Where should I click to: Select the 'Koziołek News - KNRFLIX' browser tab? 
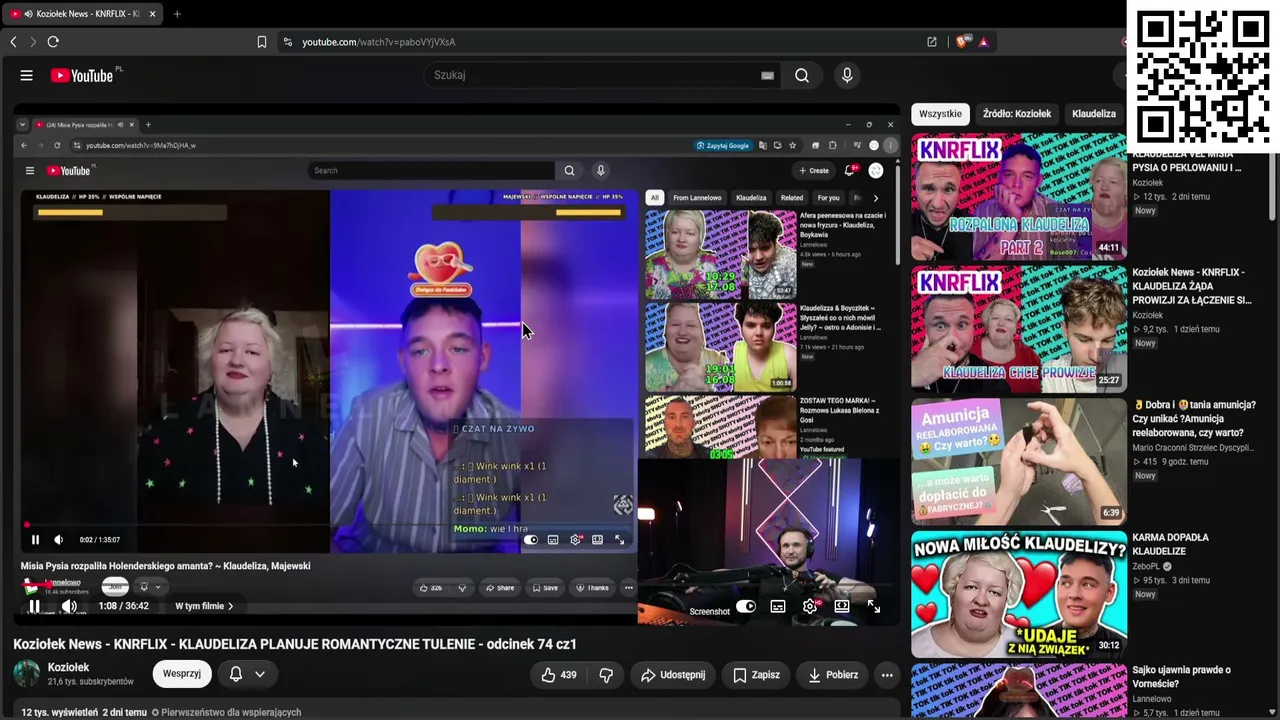[x=82, y=14]
